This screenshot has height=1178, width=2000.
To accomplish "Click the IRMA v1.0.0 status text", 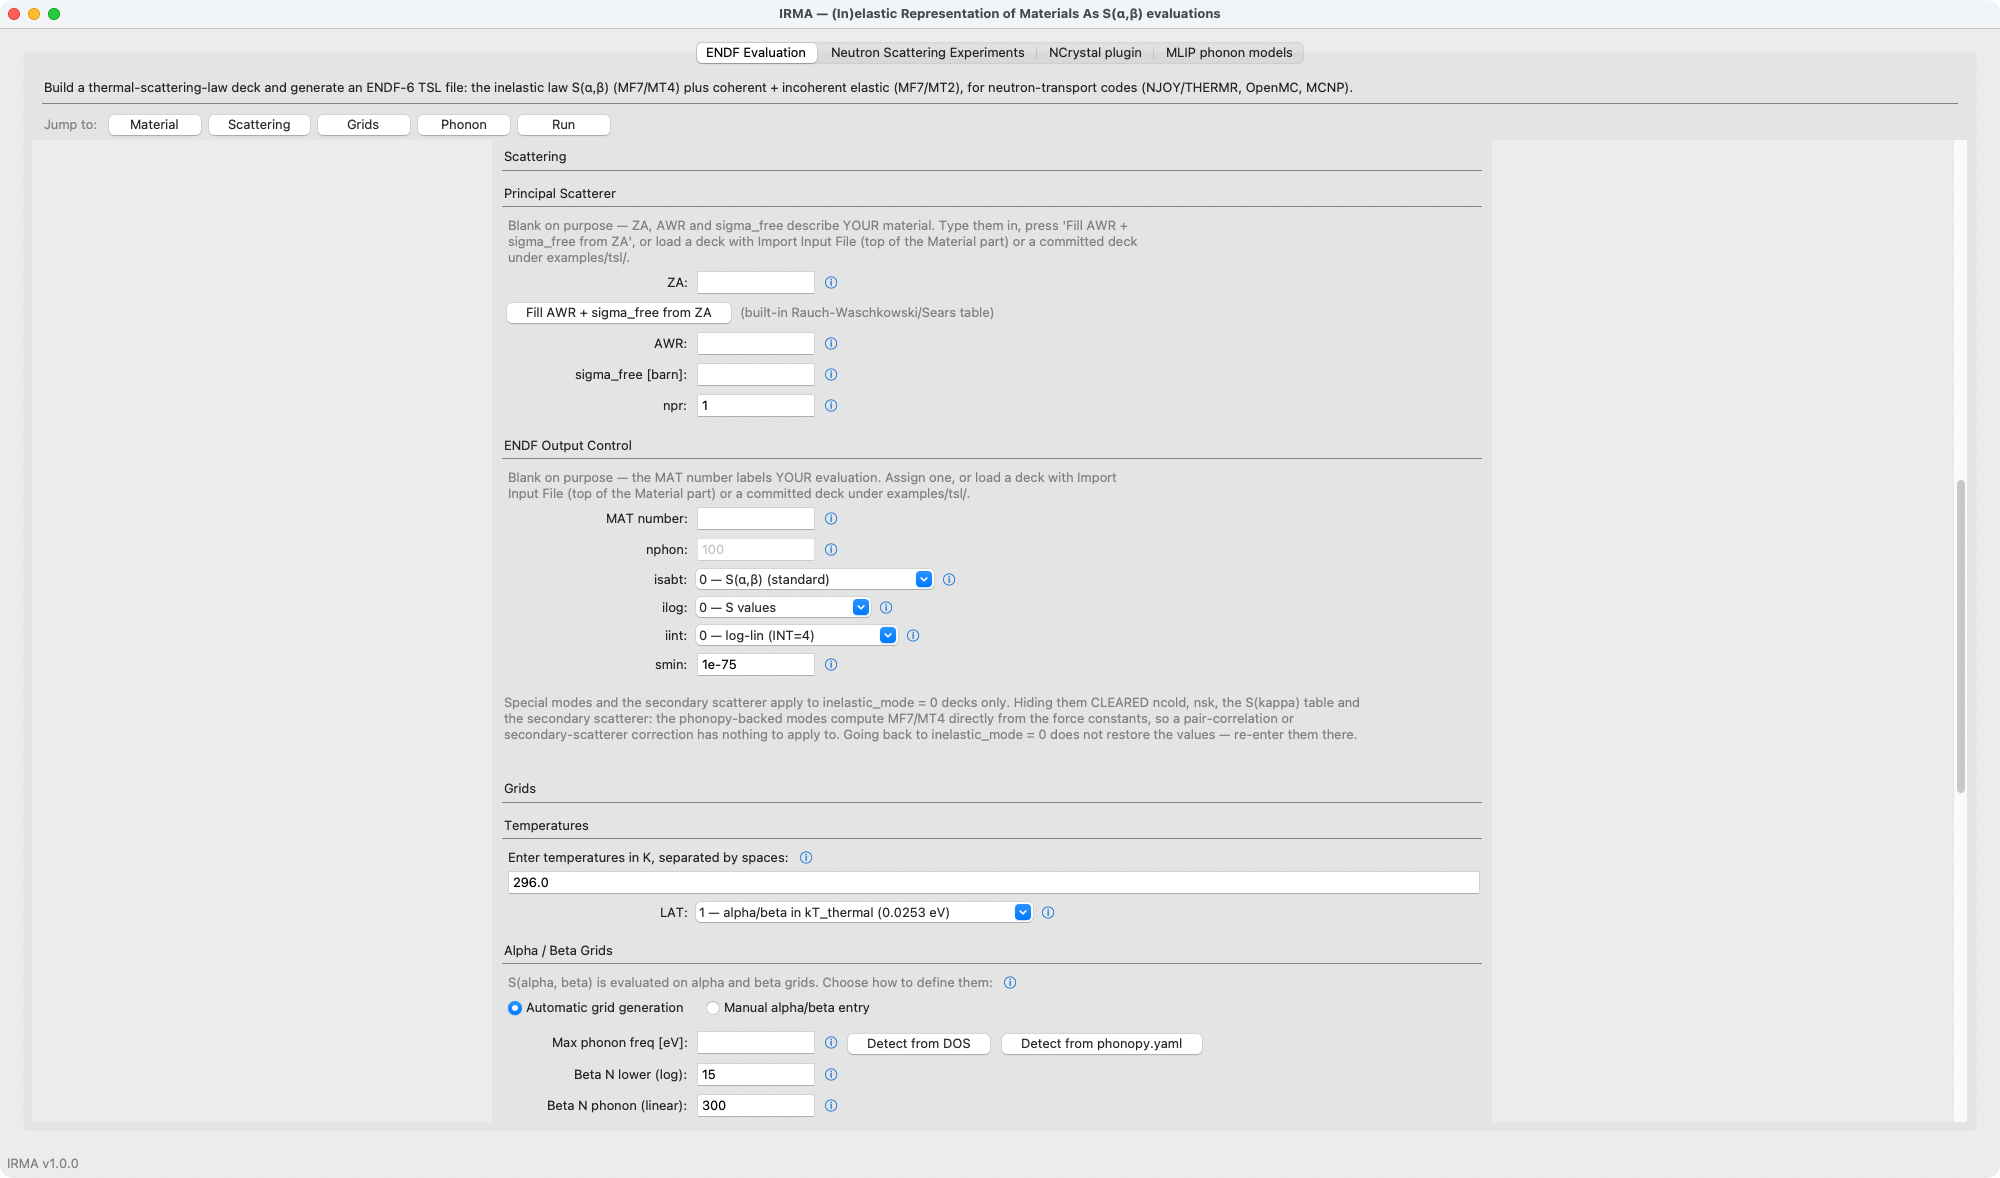I will 43,1164.
